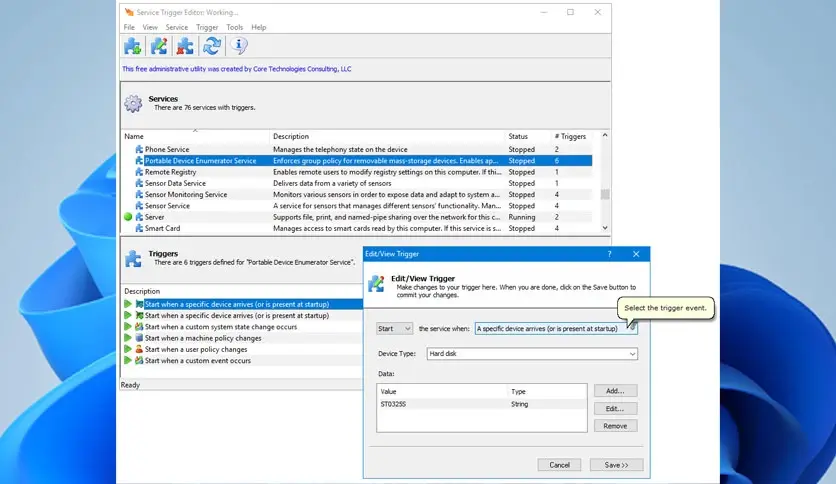The image size is (836, 484).
Task: Click the Running status of Server
Action: [521, 217]
